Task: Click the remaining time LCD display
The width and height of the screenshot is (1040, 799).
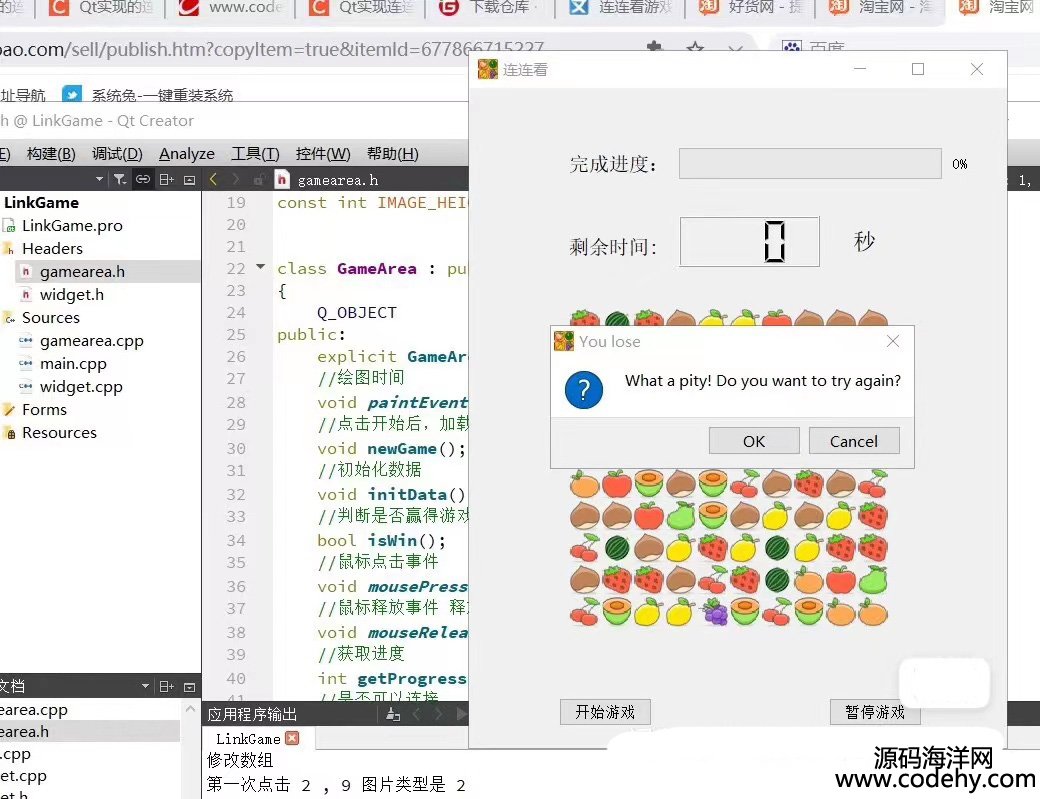Action: click(749, 241)
